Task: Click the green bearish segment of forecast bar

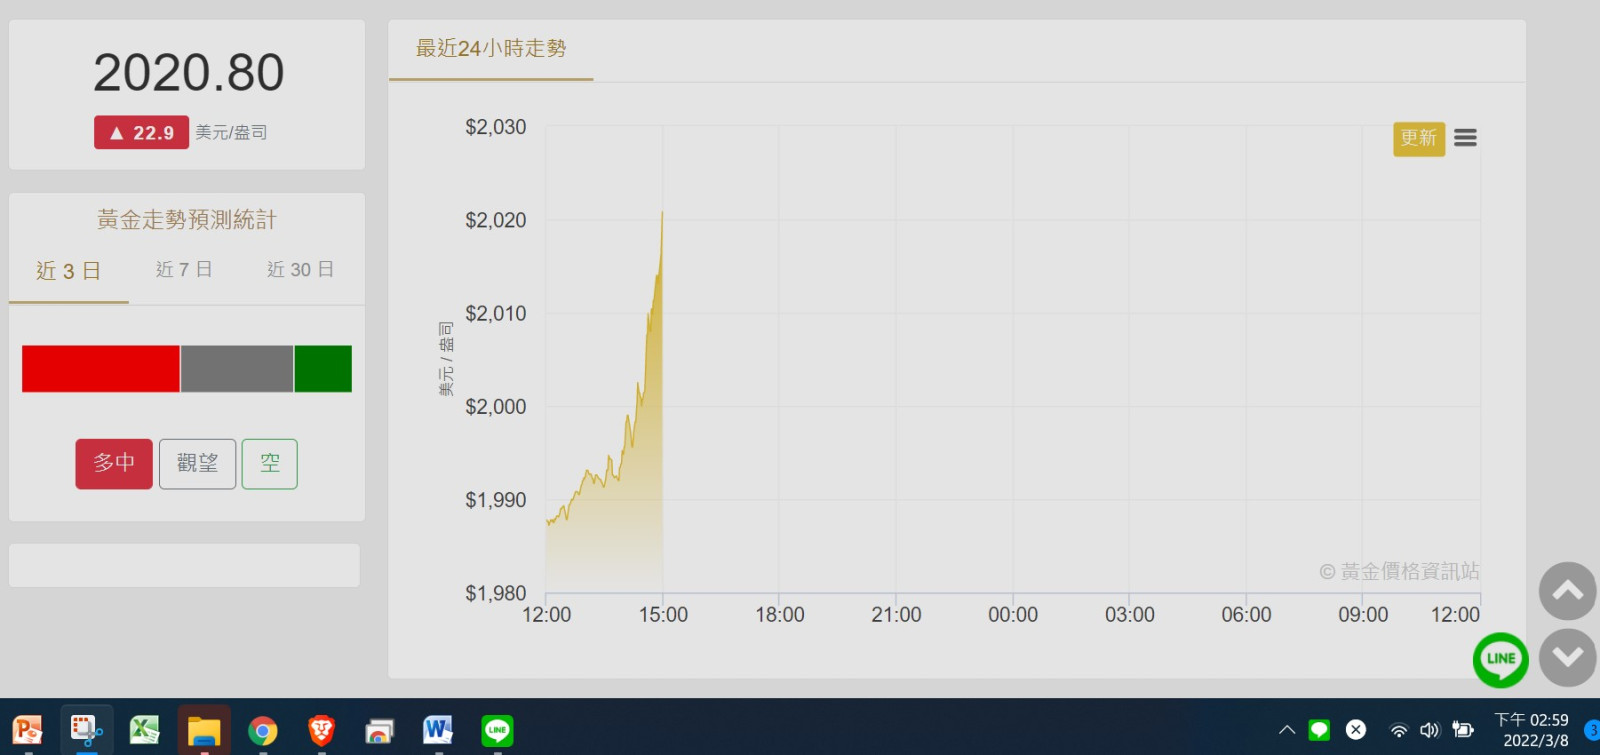Action: pos(323,369)
